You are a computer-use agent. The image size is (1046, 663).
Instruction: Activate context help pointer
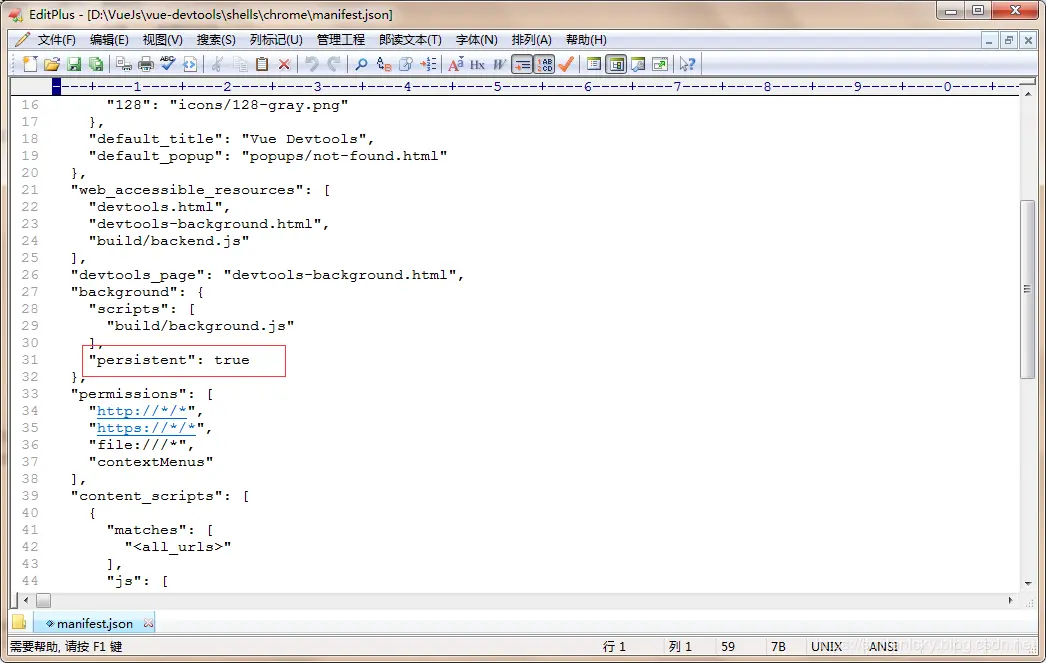pyautogui.click(x=688, y=64)
